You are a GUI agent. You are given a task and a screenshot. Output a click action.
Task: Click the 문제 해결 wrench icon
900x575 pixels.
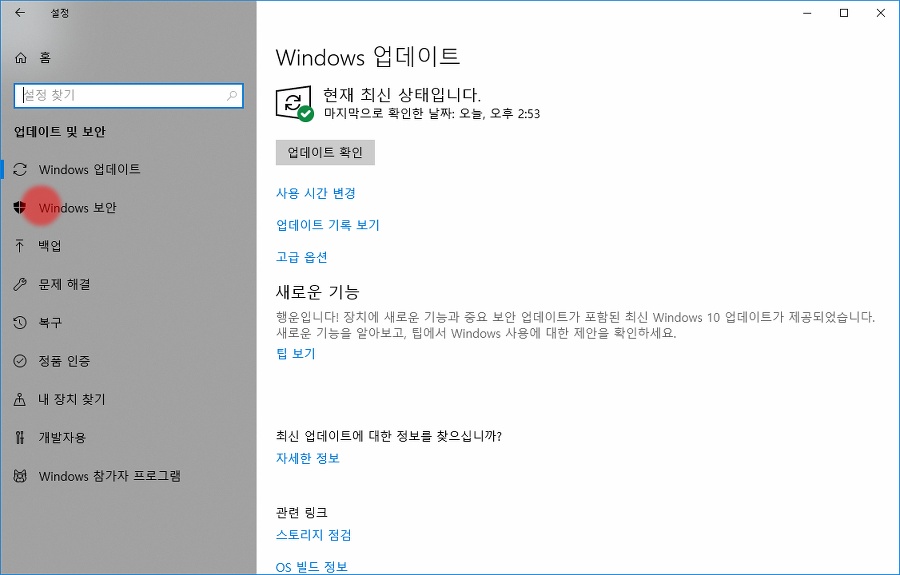pyautogui.click(x=20, y=284)
